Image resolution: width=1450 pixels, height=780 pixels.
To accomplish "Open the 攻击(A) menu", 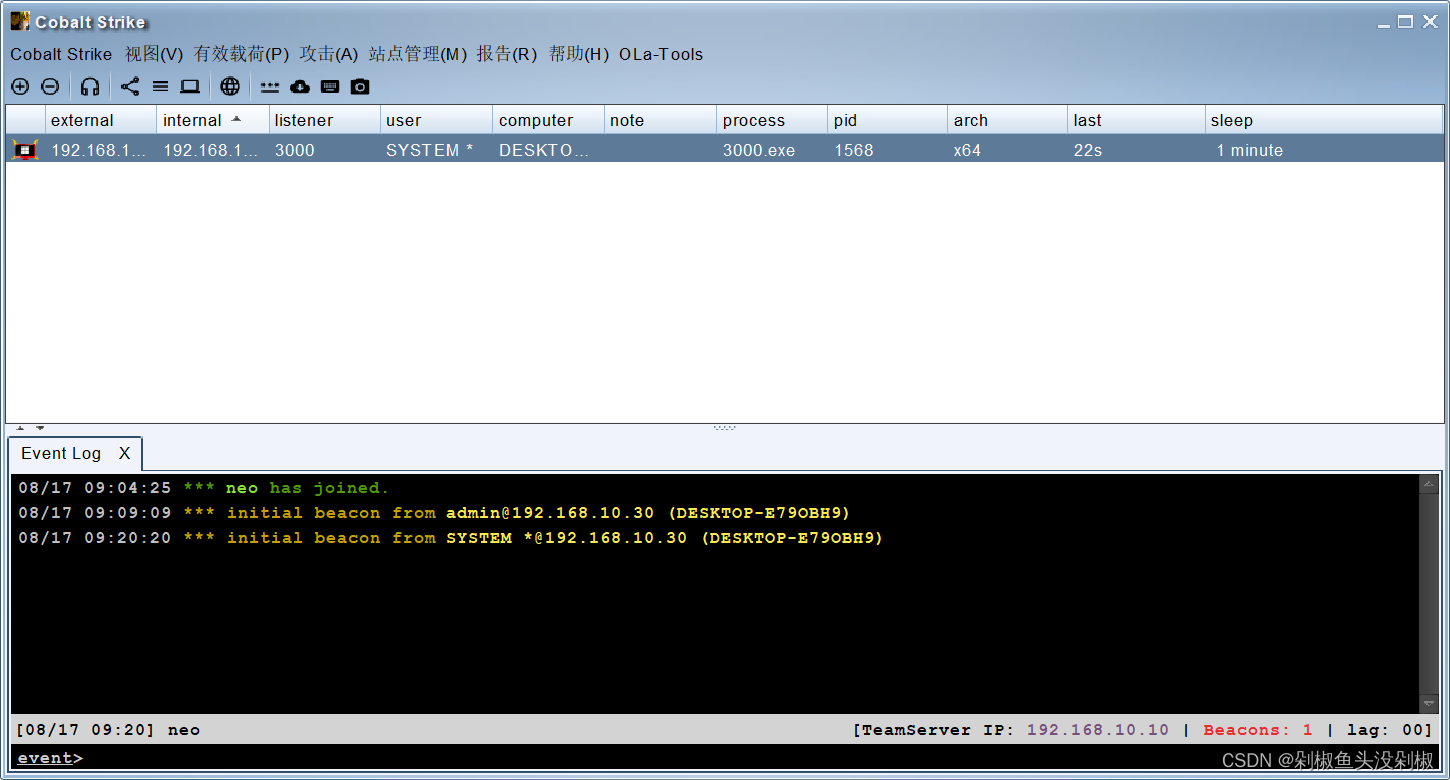I will pos(329,54).
